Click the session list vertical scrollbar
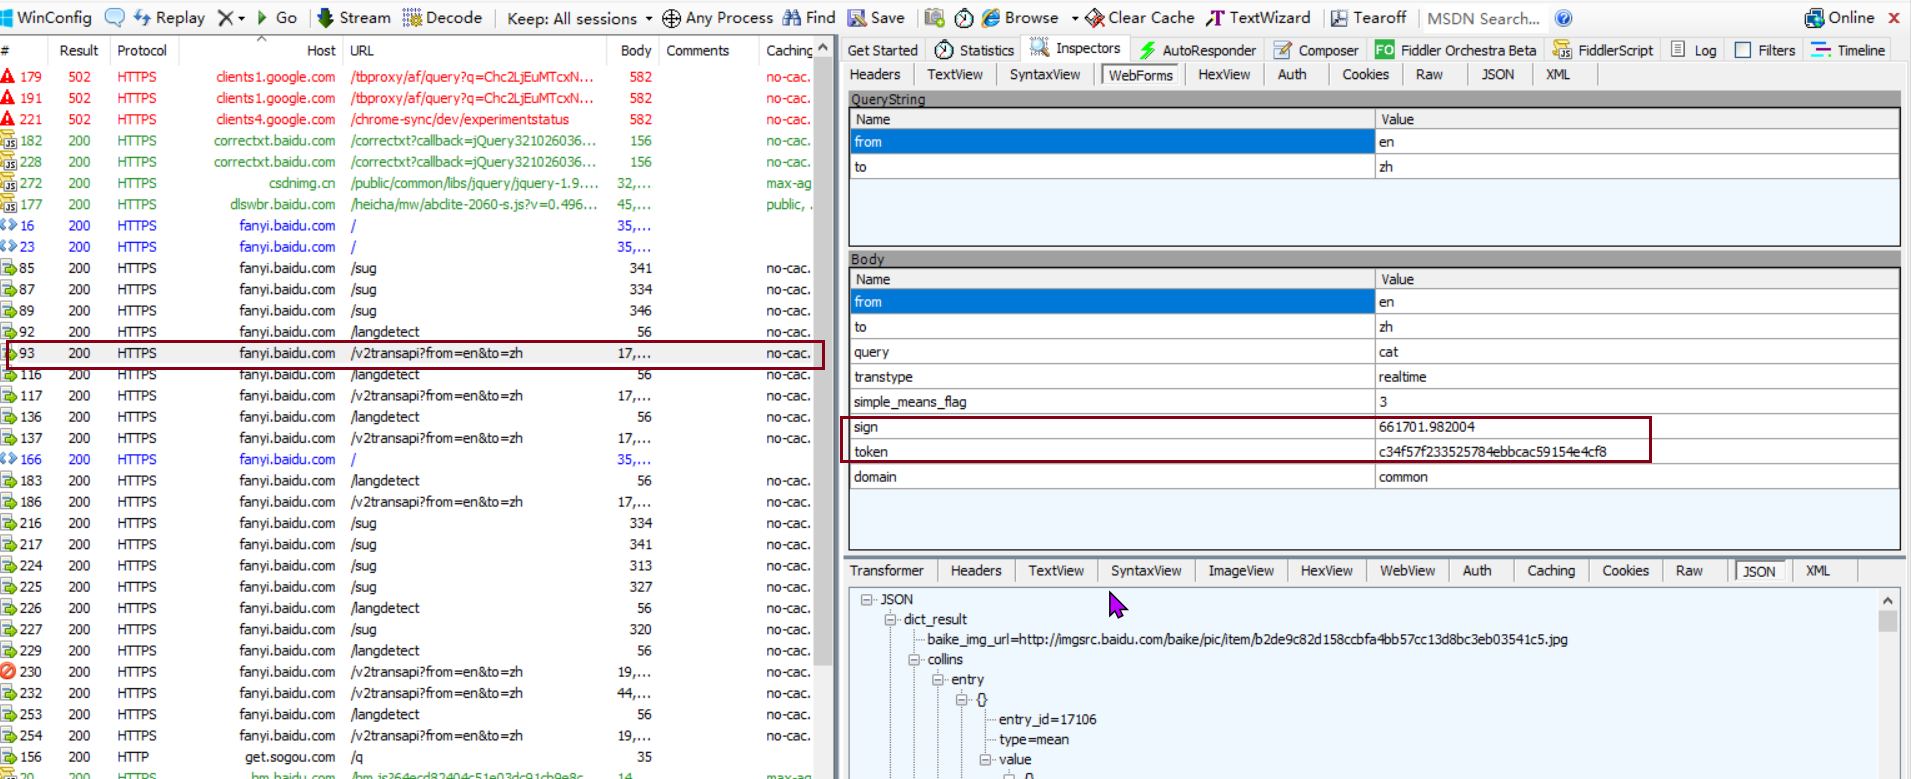Image resolution: width=1911 pixels, height=779 pixels. click(x=823, y=360)
